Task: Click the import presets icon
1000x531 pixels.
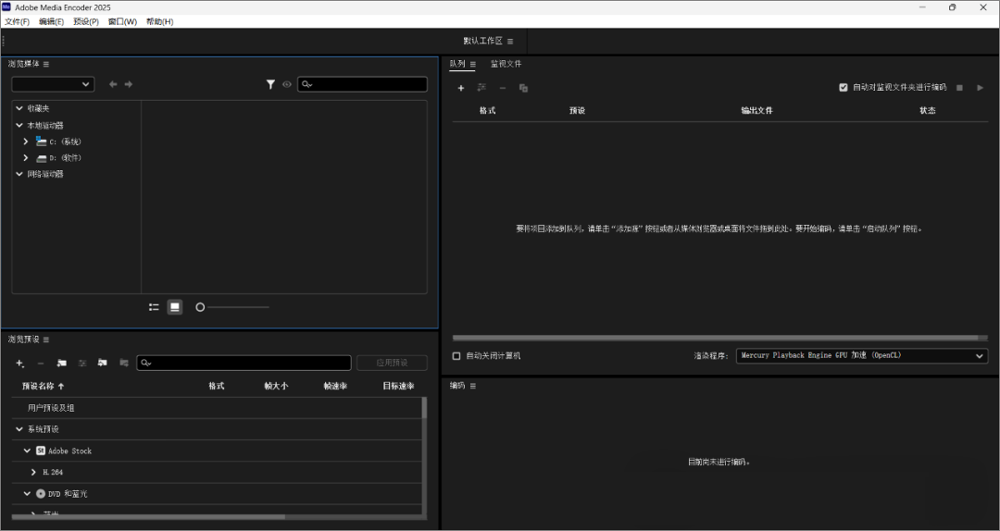Action: 102,363
